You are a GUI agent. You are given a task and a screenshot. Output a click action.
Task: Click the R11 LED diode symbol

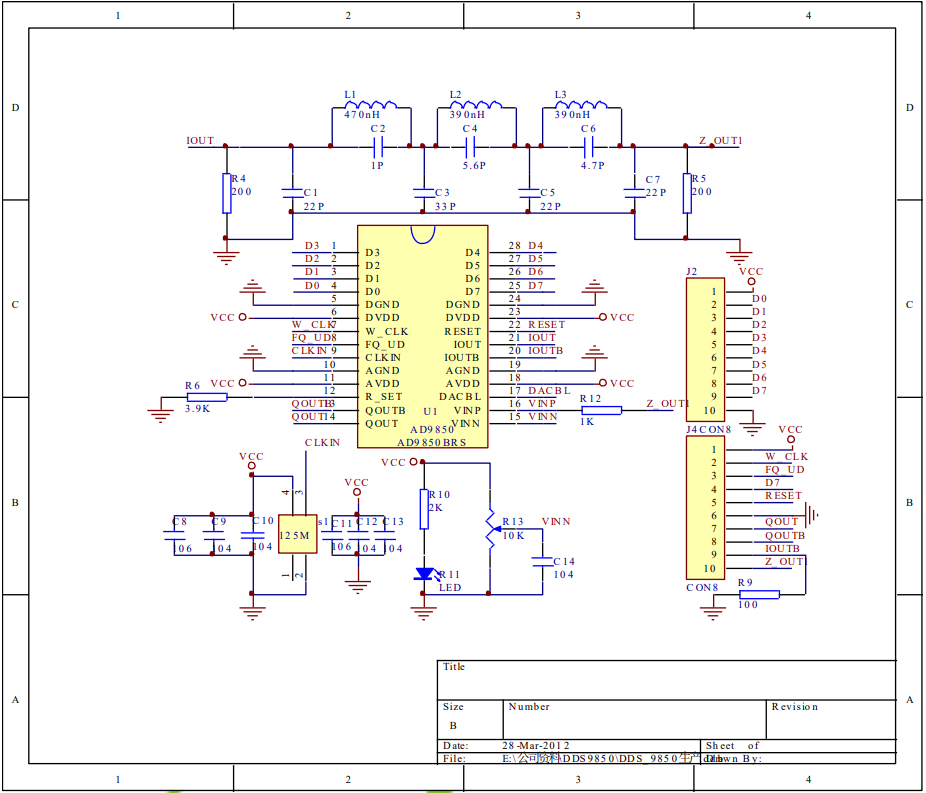424,573
